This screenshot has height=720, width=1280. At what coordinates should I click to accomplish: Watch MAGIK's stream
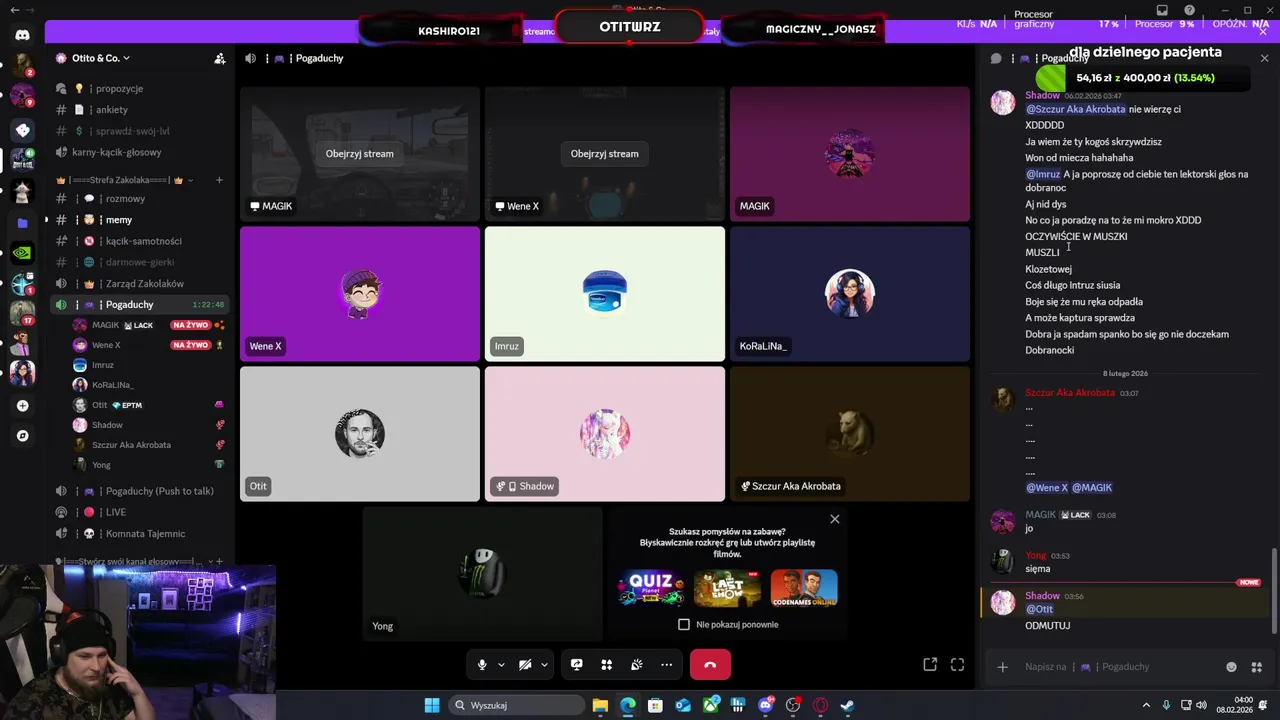tap(359, 154)
